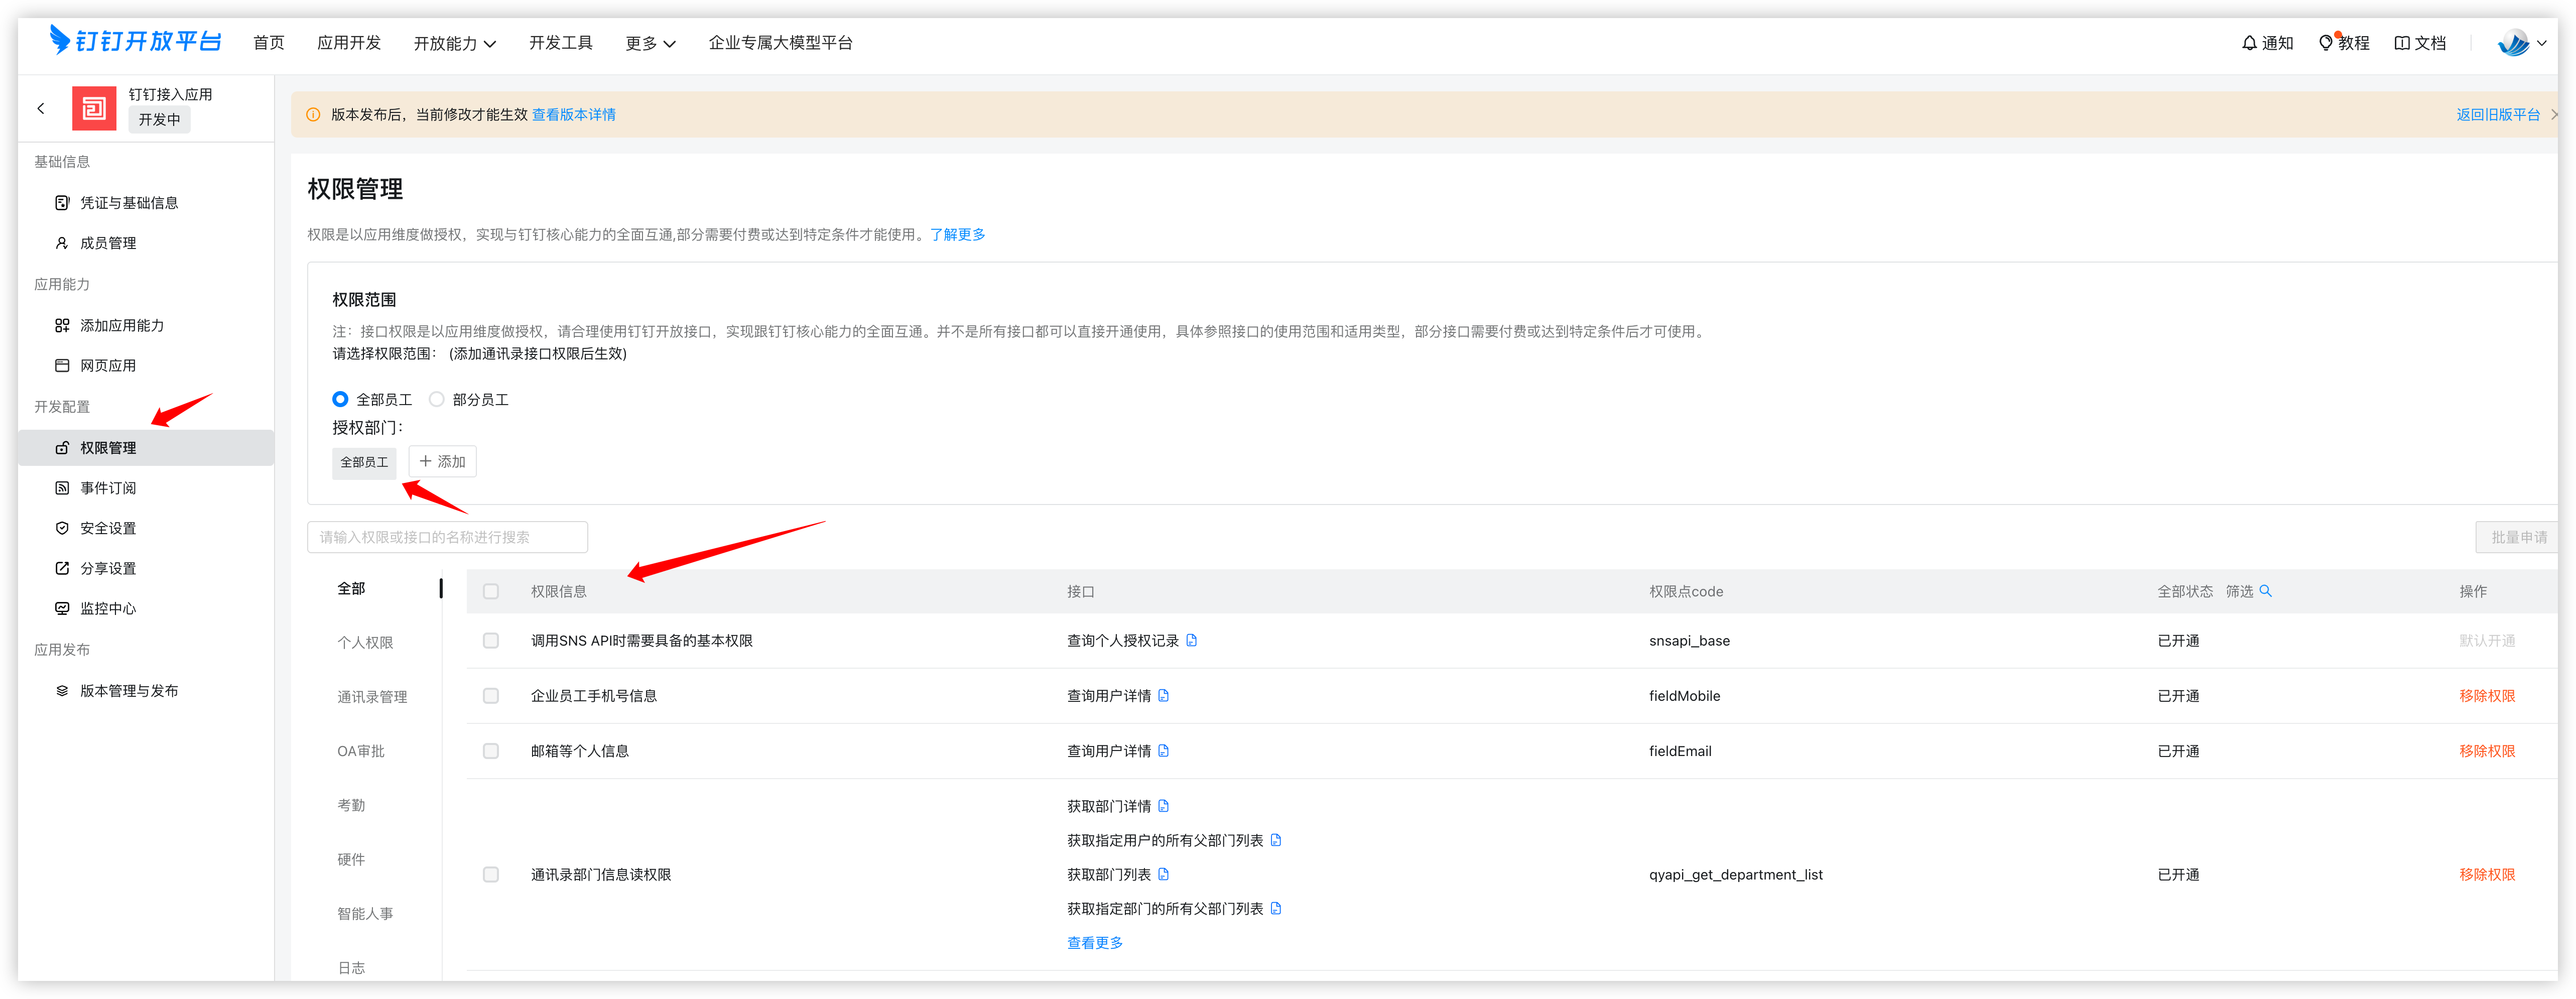
Task: Expand interfaces with 查看更多
Action: coord(1095,943)
